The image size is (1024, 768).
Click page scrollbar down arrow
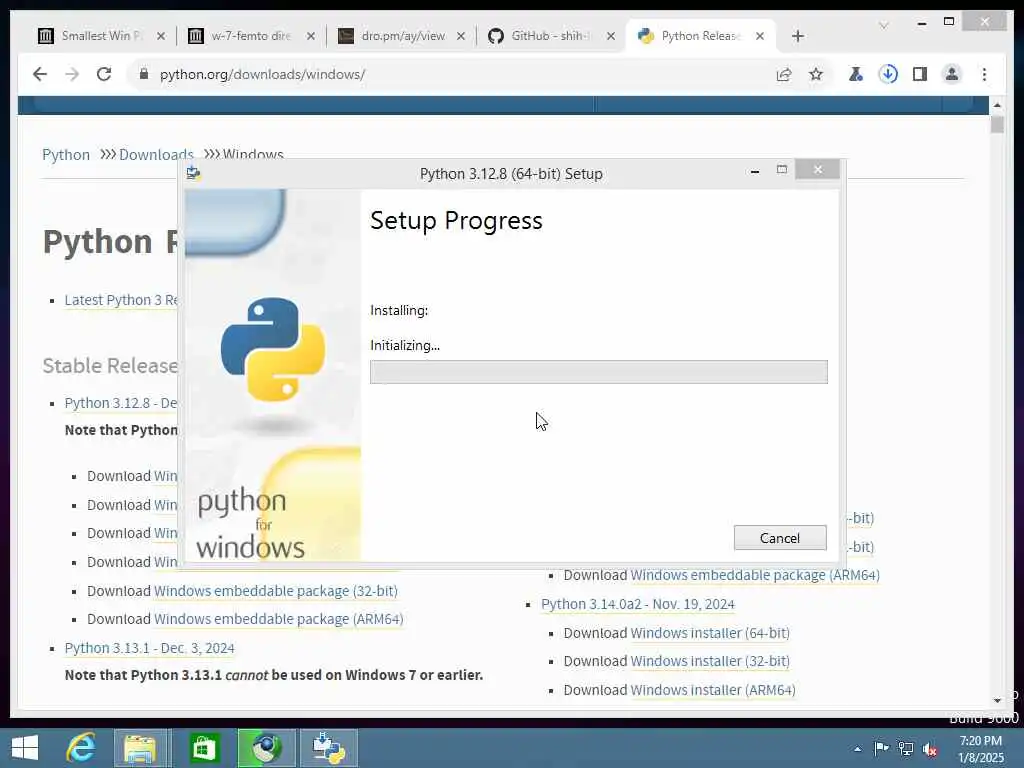997,701
